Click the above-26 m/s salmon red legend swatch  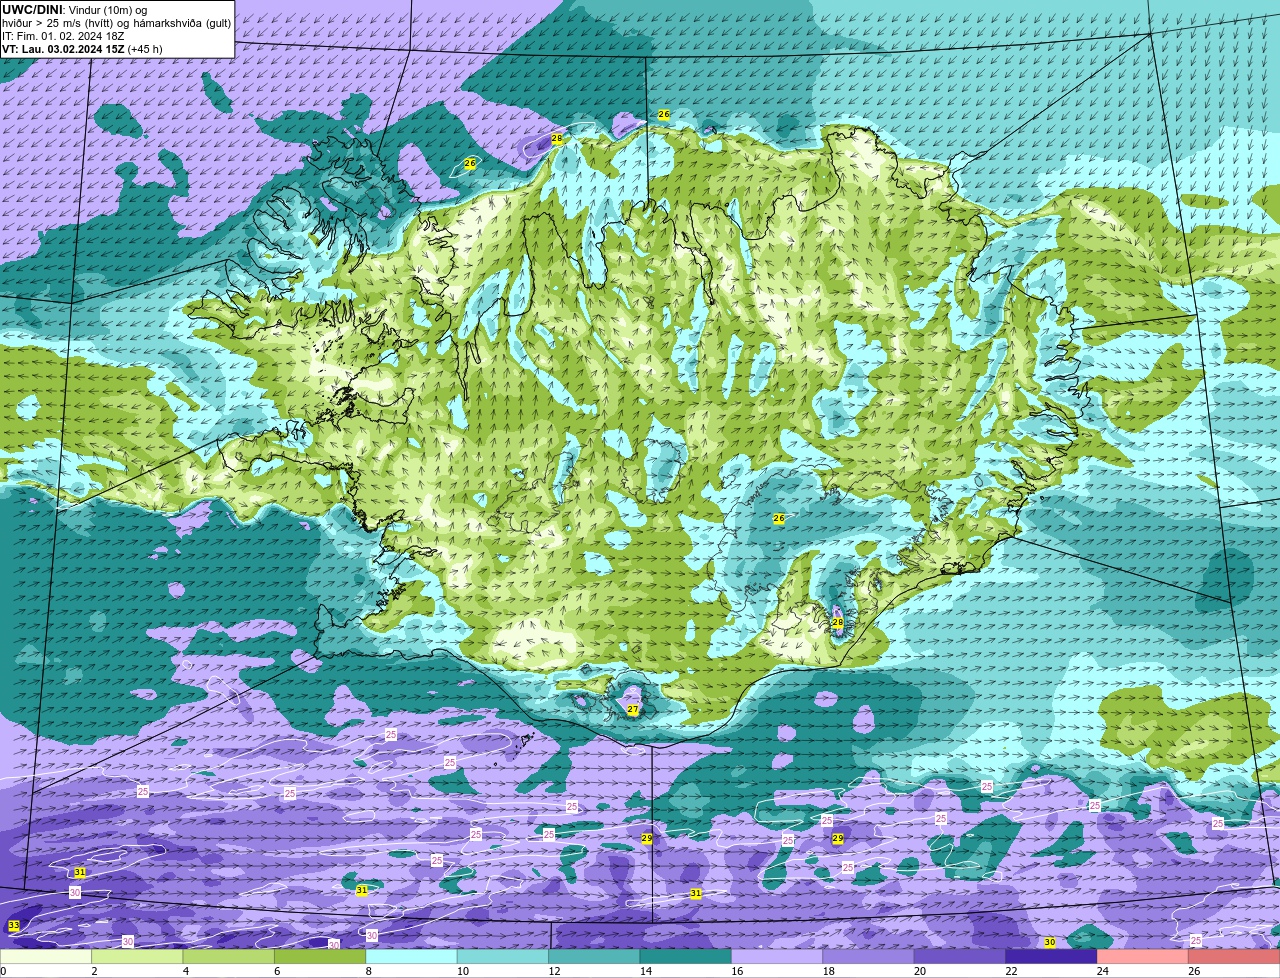point(1234,957)
